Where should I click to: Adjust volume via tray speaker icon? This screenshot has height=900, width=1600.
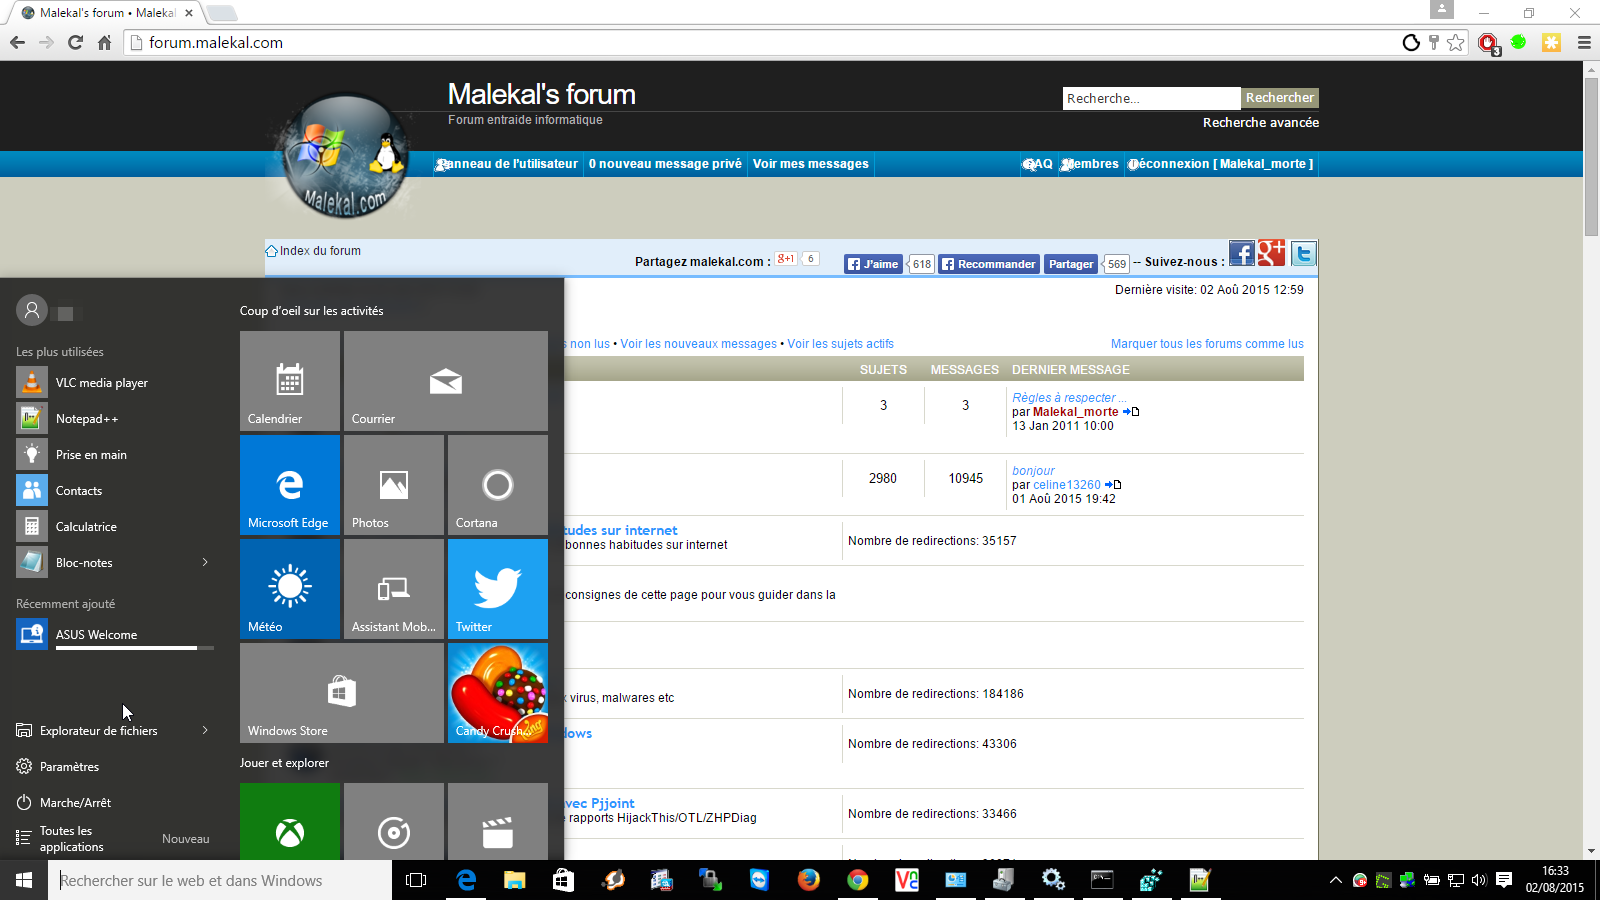(1479, 880)
